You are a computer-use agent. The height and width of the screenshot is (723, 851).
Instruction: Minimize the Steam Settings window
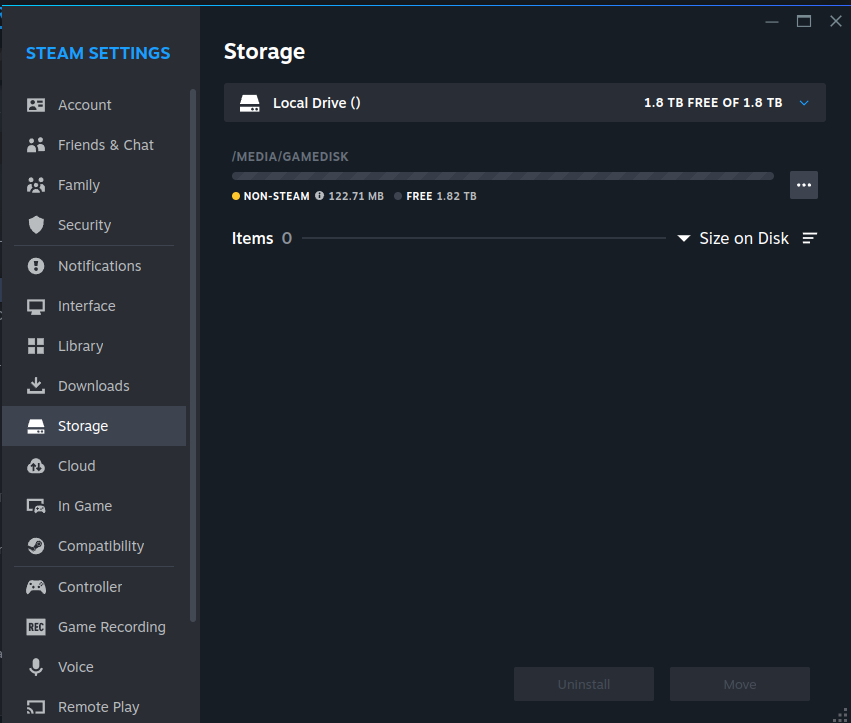pyautogui.click(x=772, y=22)
